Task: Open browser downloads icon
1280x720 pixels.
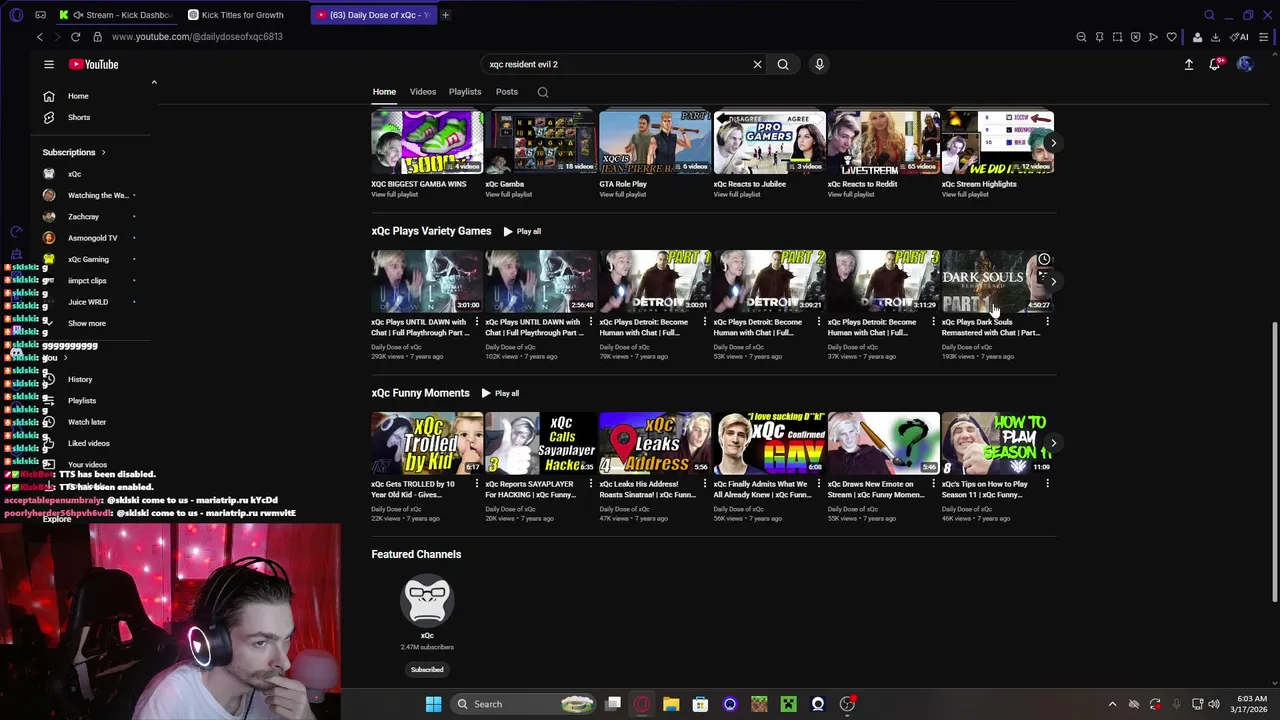Action: point(1215,37)
